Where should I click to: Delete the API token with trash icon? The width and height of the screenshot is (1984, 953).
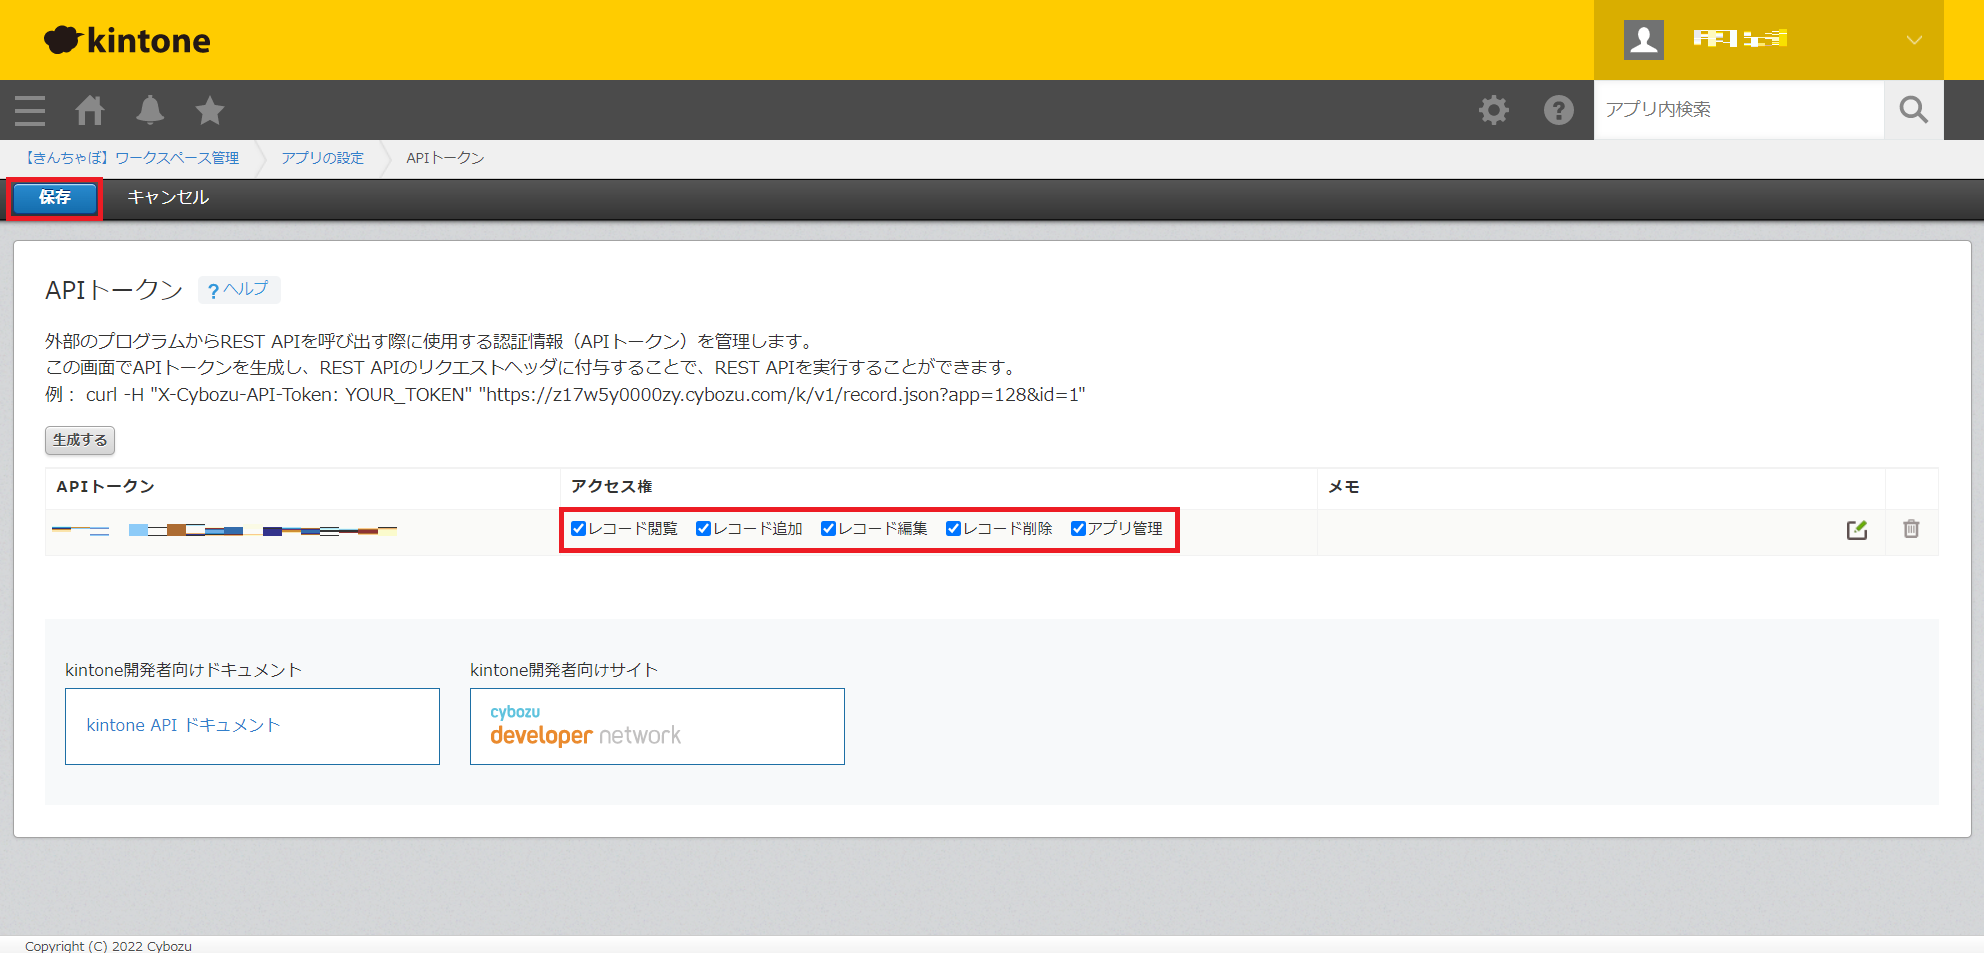(x=1911, y=529)
